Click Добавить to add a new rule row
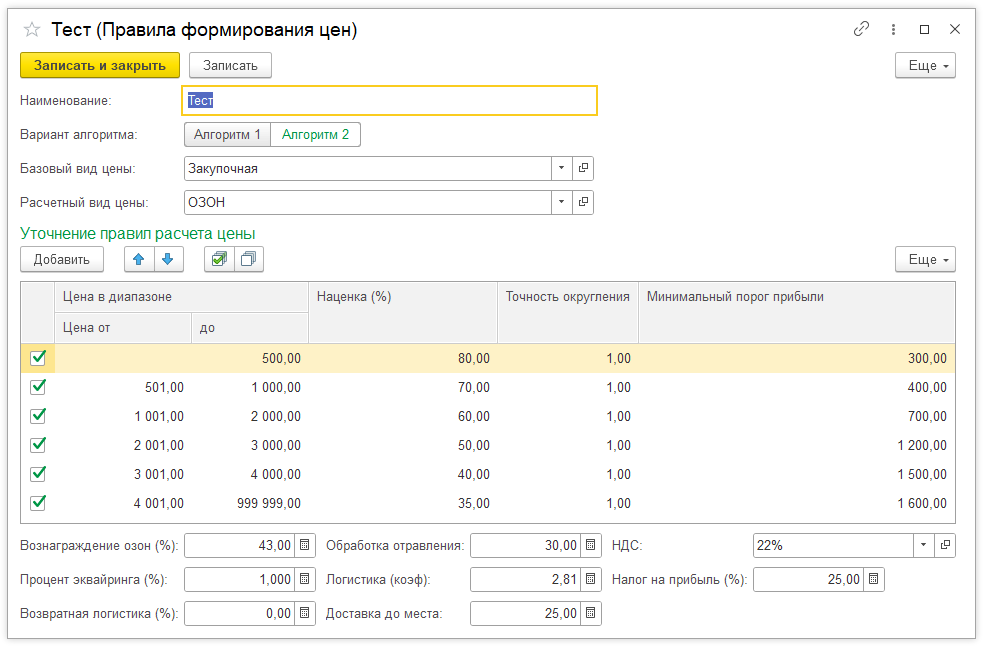Image resolution: width=983 pixels, height=646 pixels. (x=61, y=259)
